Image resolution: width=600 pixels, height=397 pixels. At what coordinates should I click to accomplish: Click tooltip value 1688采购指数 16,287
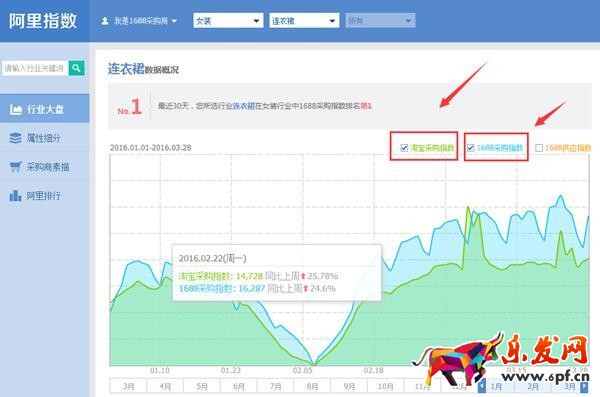[222, 288]
